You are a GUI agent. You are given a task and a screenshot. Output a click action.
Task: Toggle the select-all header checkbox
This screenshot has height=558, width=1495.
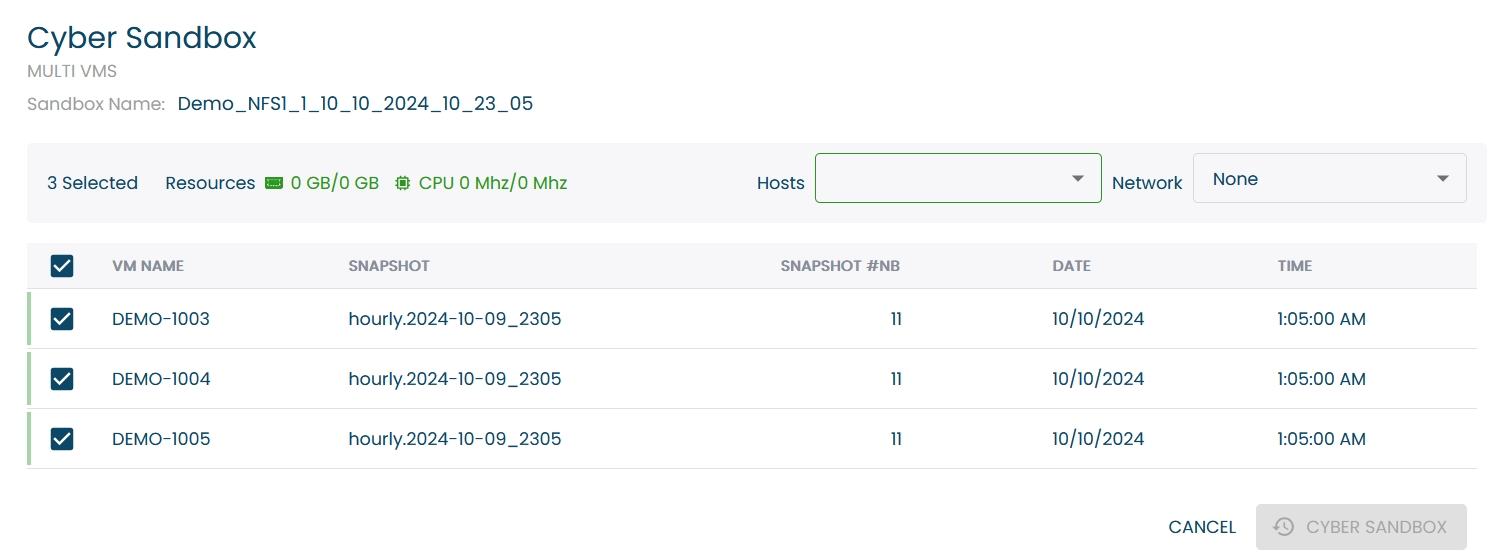pyautogui.click(x=62, y=266)
